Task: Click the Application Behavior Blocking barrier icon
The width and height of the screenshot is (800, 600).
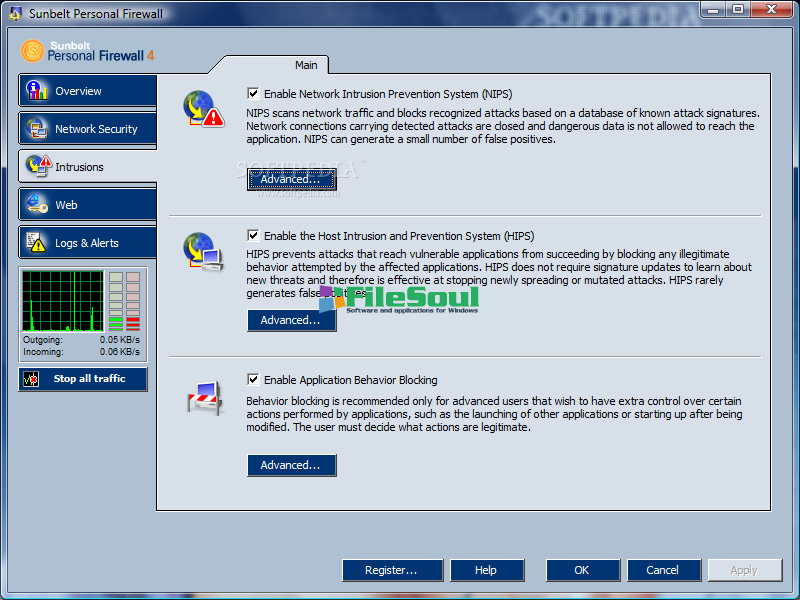Action: [205, 397]
